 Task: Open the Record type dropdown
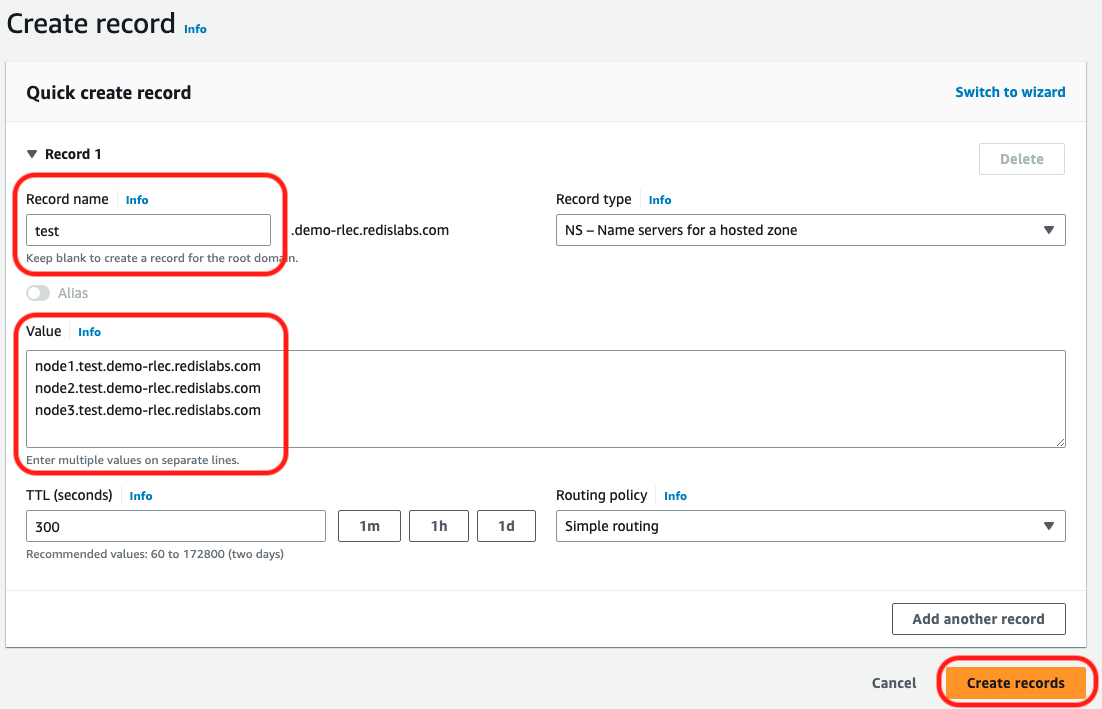(x=810, y=230)
